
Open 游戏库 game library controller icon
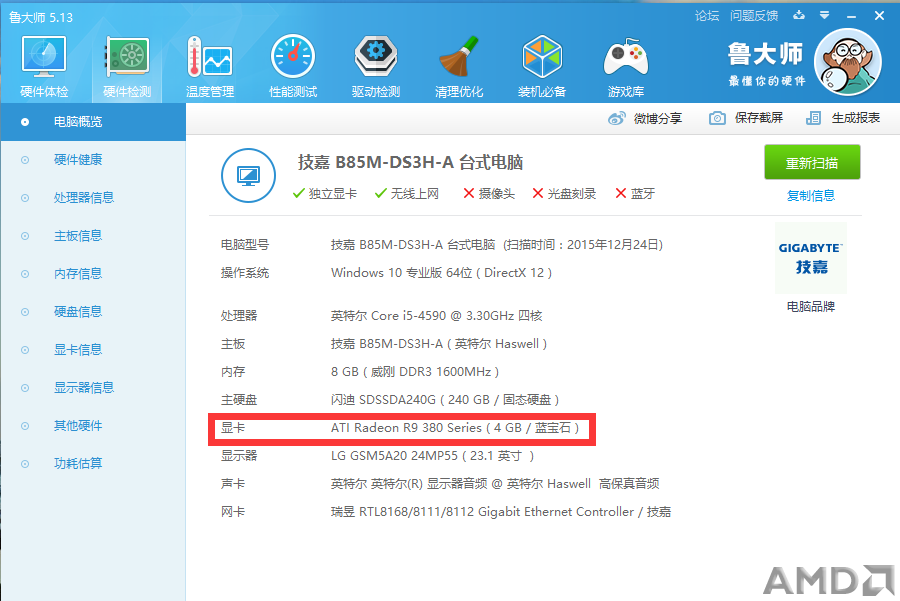pos(626,66)
